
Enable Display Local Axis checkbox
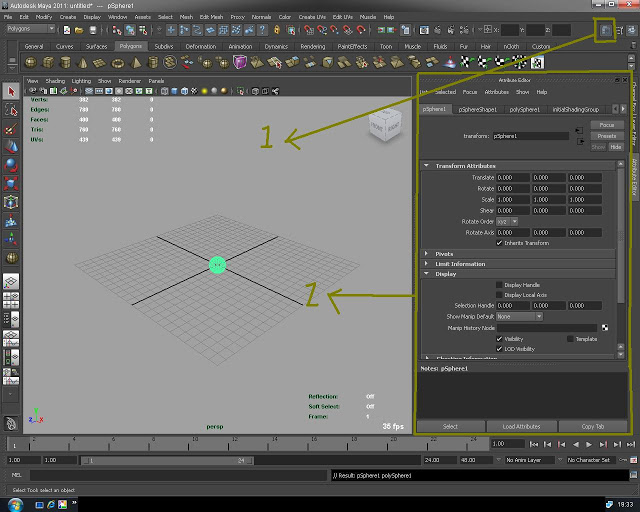coord(499,295)
